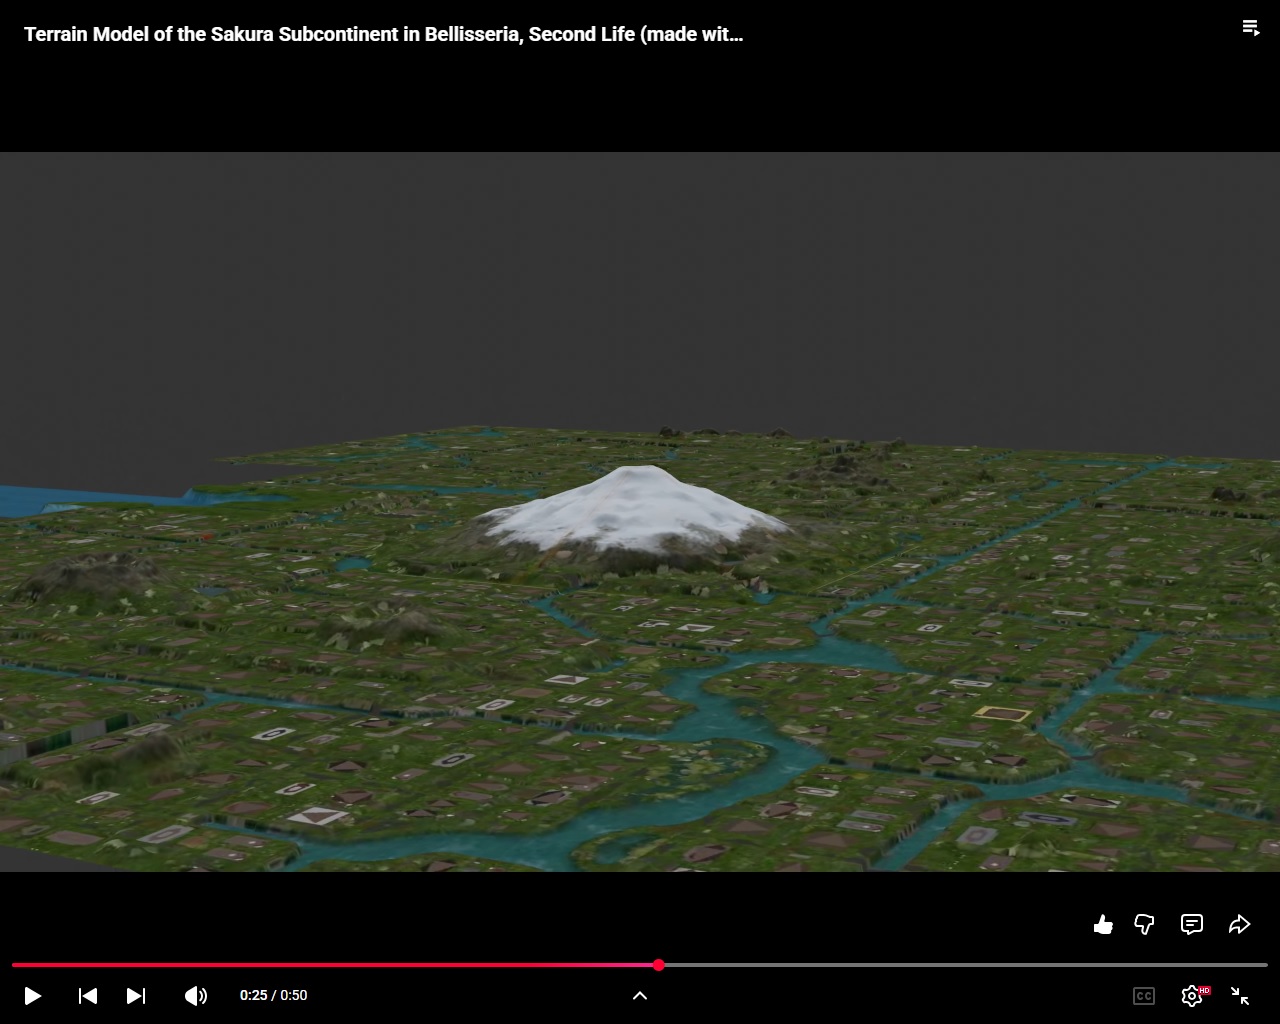
Task: Seek within the grey unplayed progress bar
Action: (x=960, y=965)
